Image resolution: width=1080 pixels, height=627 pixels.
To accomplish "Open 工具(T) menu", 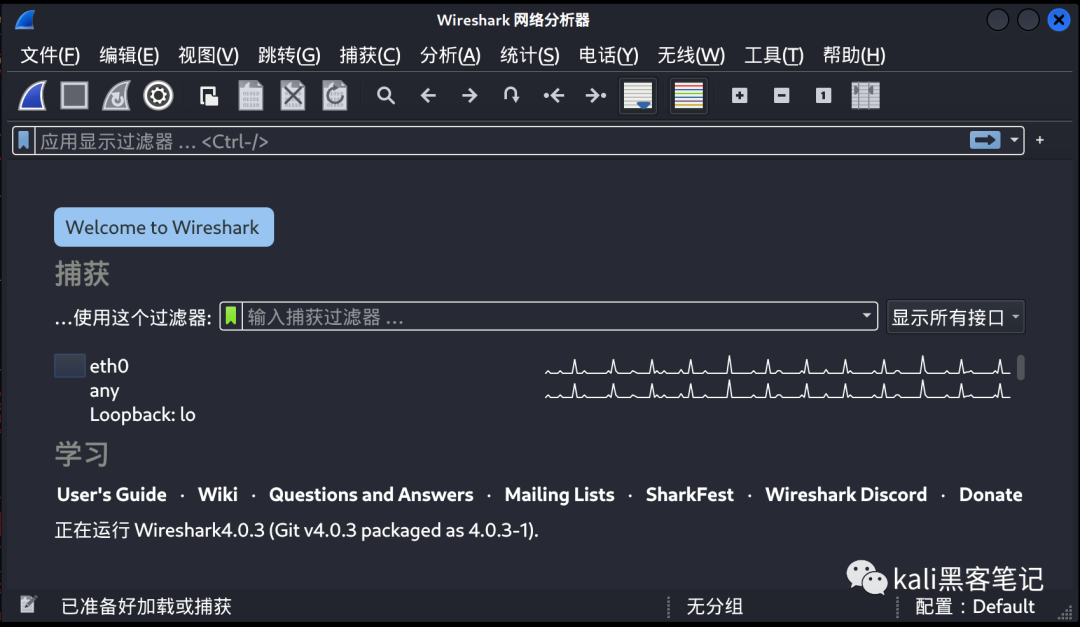I will (x=773, y=55).
